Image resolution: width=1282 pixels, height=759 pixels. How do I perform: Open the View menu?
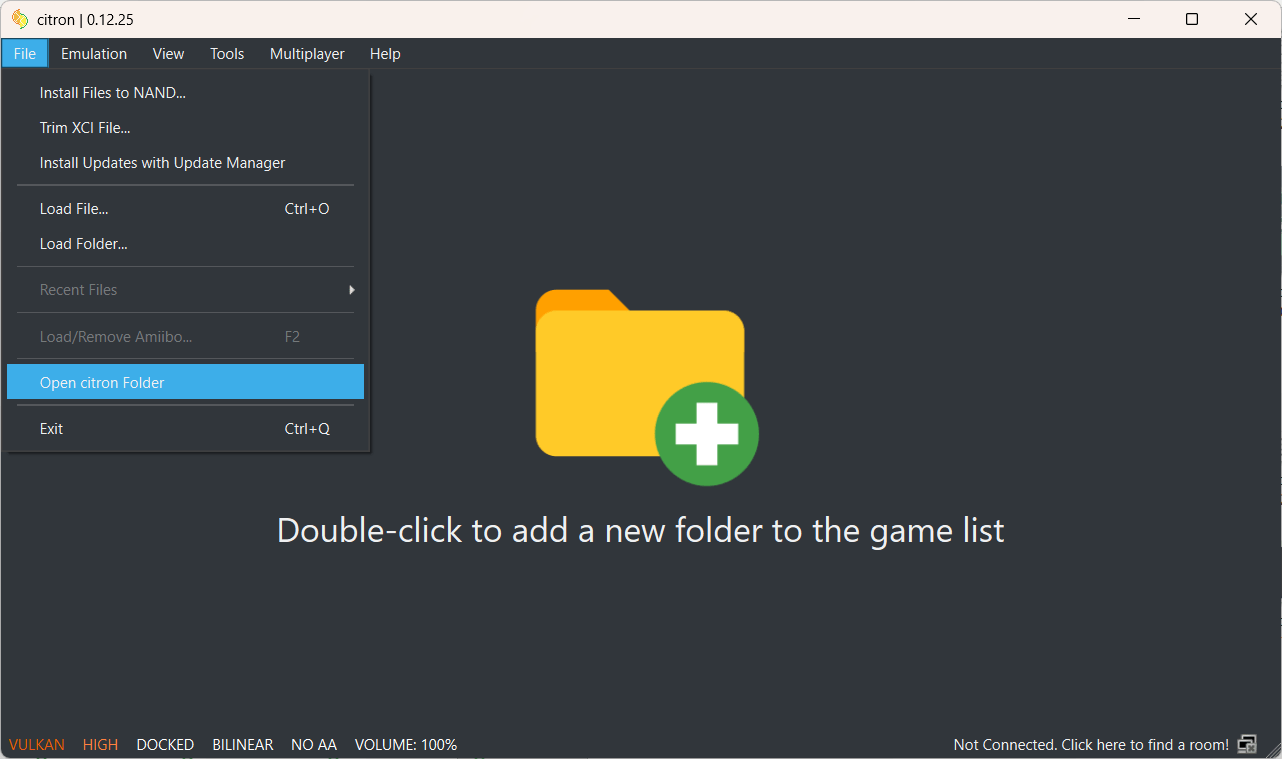click(x=168, y=54)
